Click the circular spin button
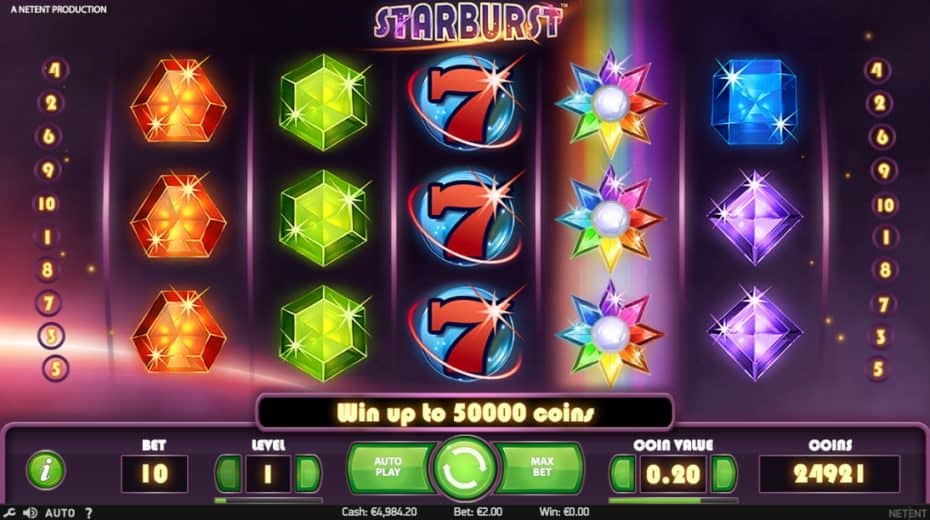The height and width of the screenshot is (520, 930). pos(465,468)
